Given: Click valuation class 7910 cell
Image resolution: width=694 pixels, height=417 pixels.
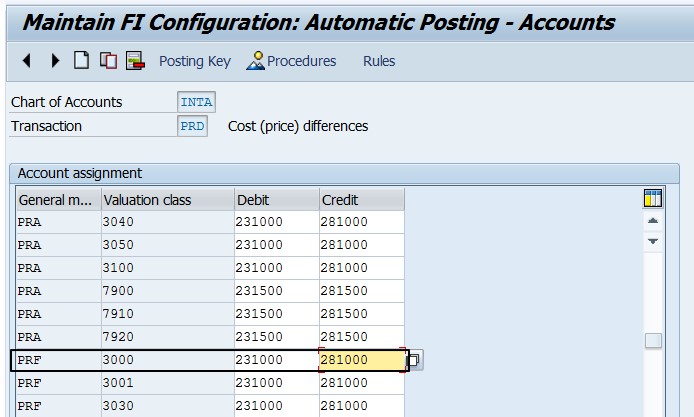Looking at the screenshot, I should 168,314.
